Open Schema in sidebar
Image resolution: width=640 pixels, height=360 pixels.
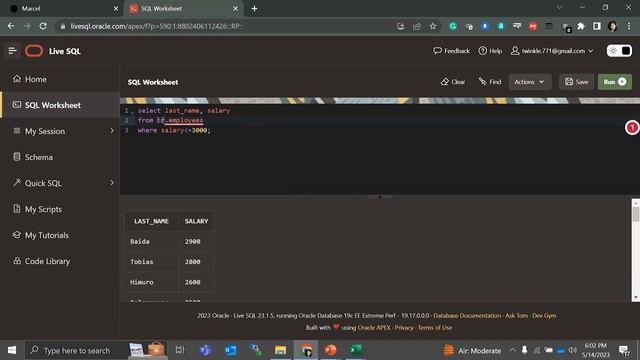39,157
